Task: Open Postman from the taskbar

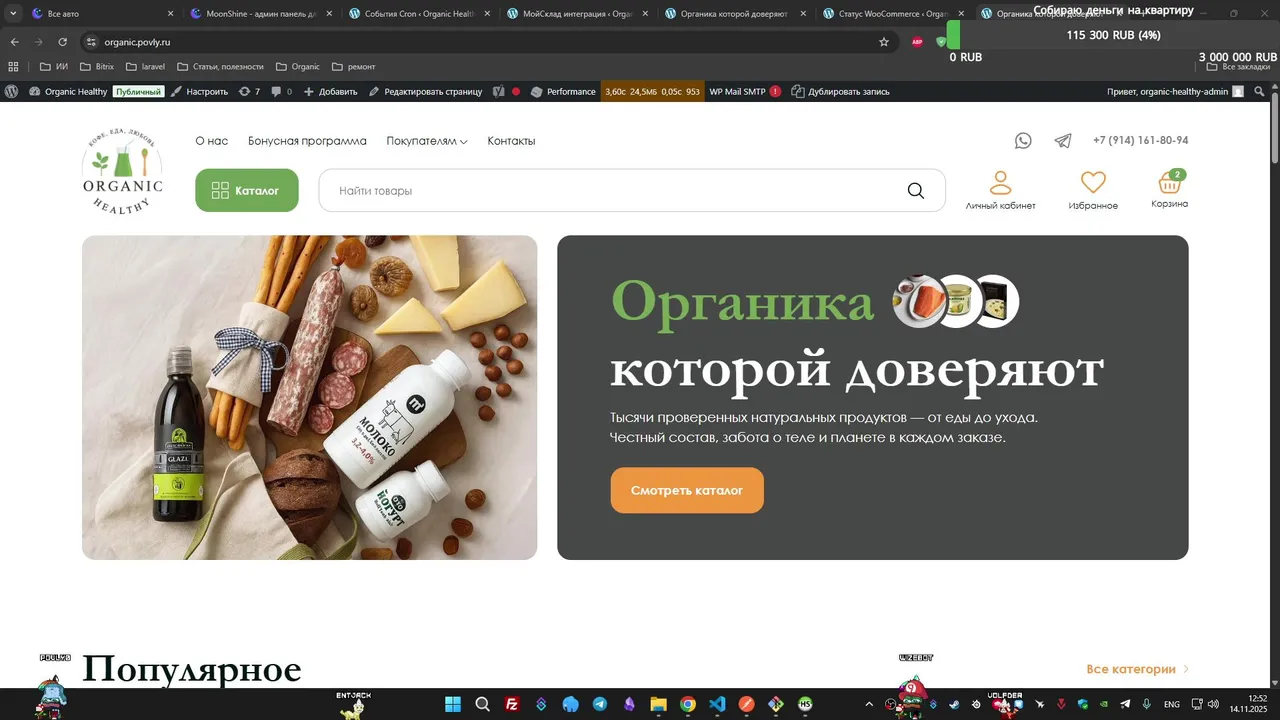Action: [746, 704]
